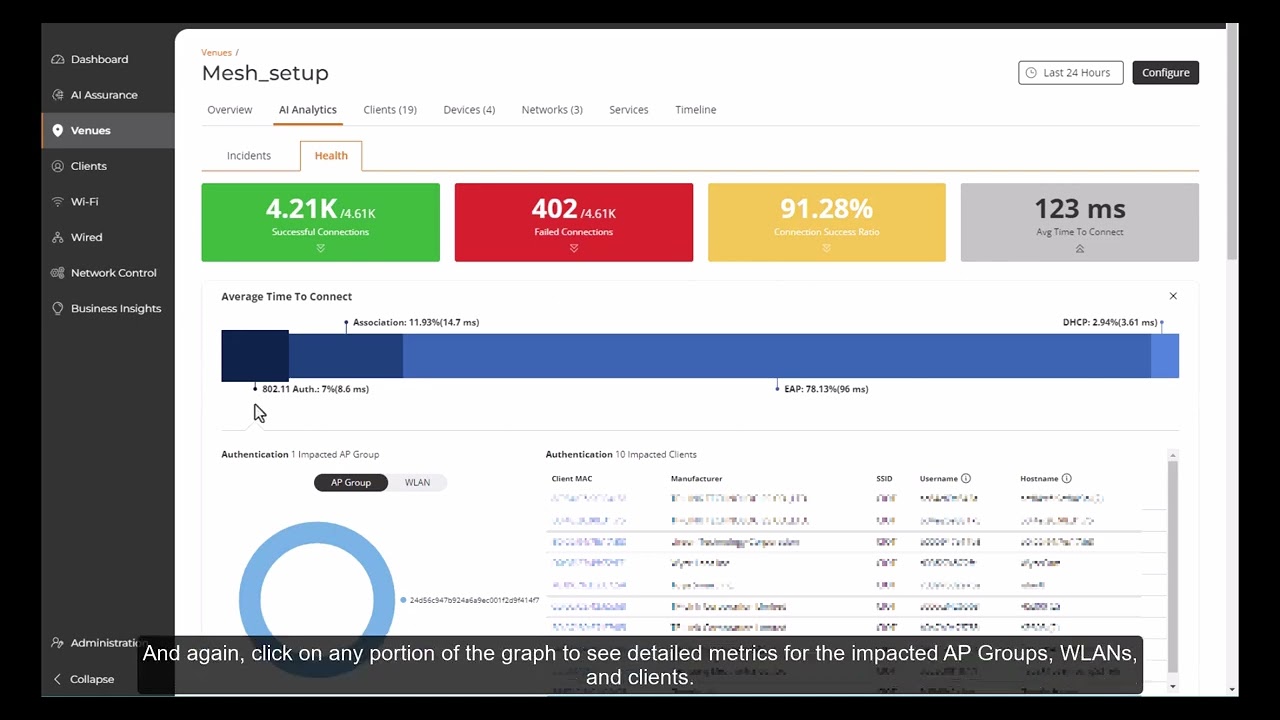Open the Network Control sidebar icon
This screenshot has height=720, width=1280.
point(58,273)
